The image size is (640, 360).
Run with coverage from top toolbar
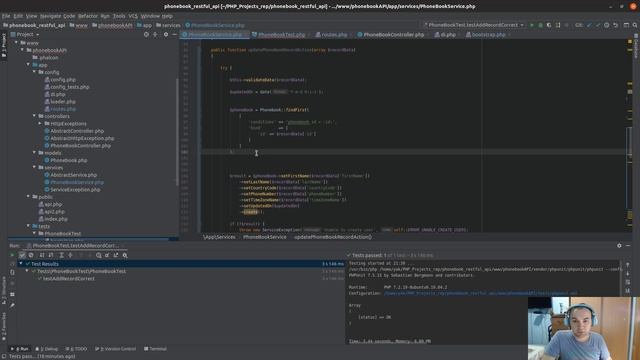pos(549,25)
